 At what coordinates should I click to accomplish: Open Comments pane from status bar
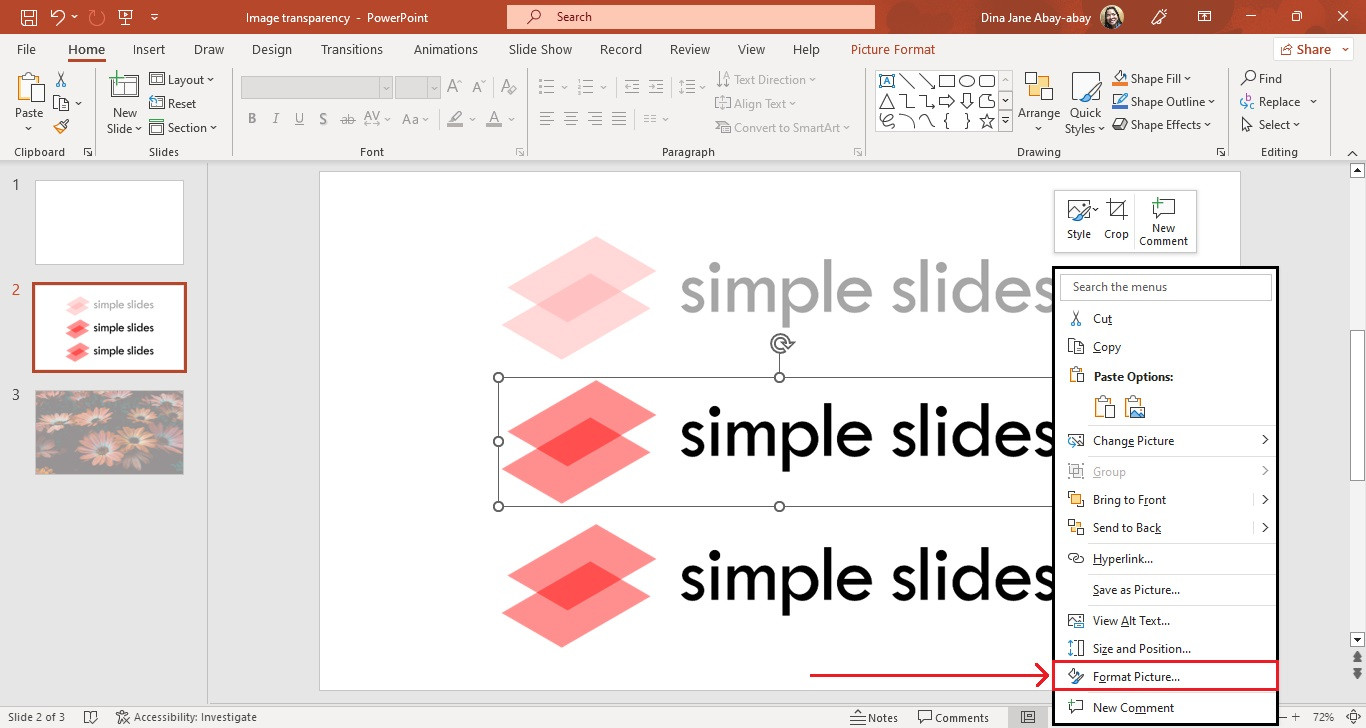(x=951, y=717)
